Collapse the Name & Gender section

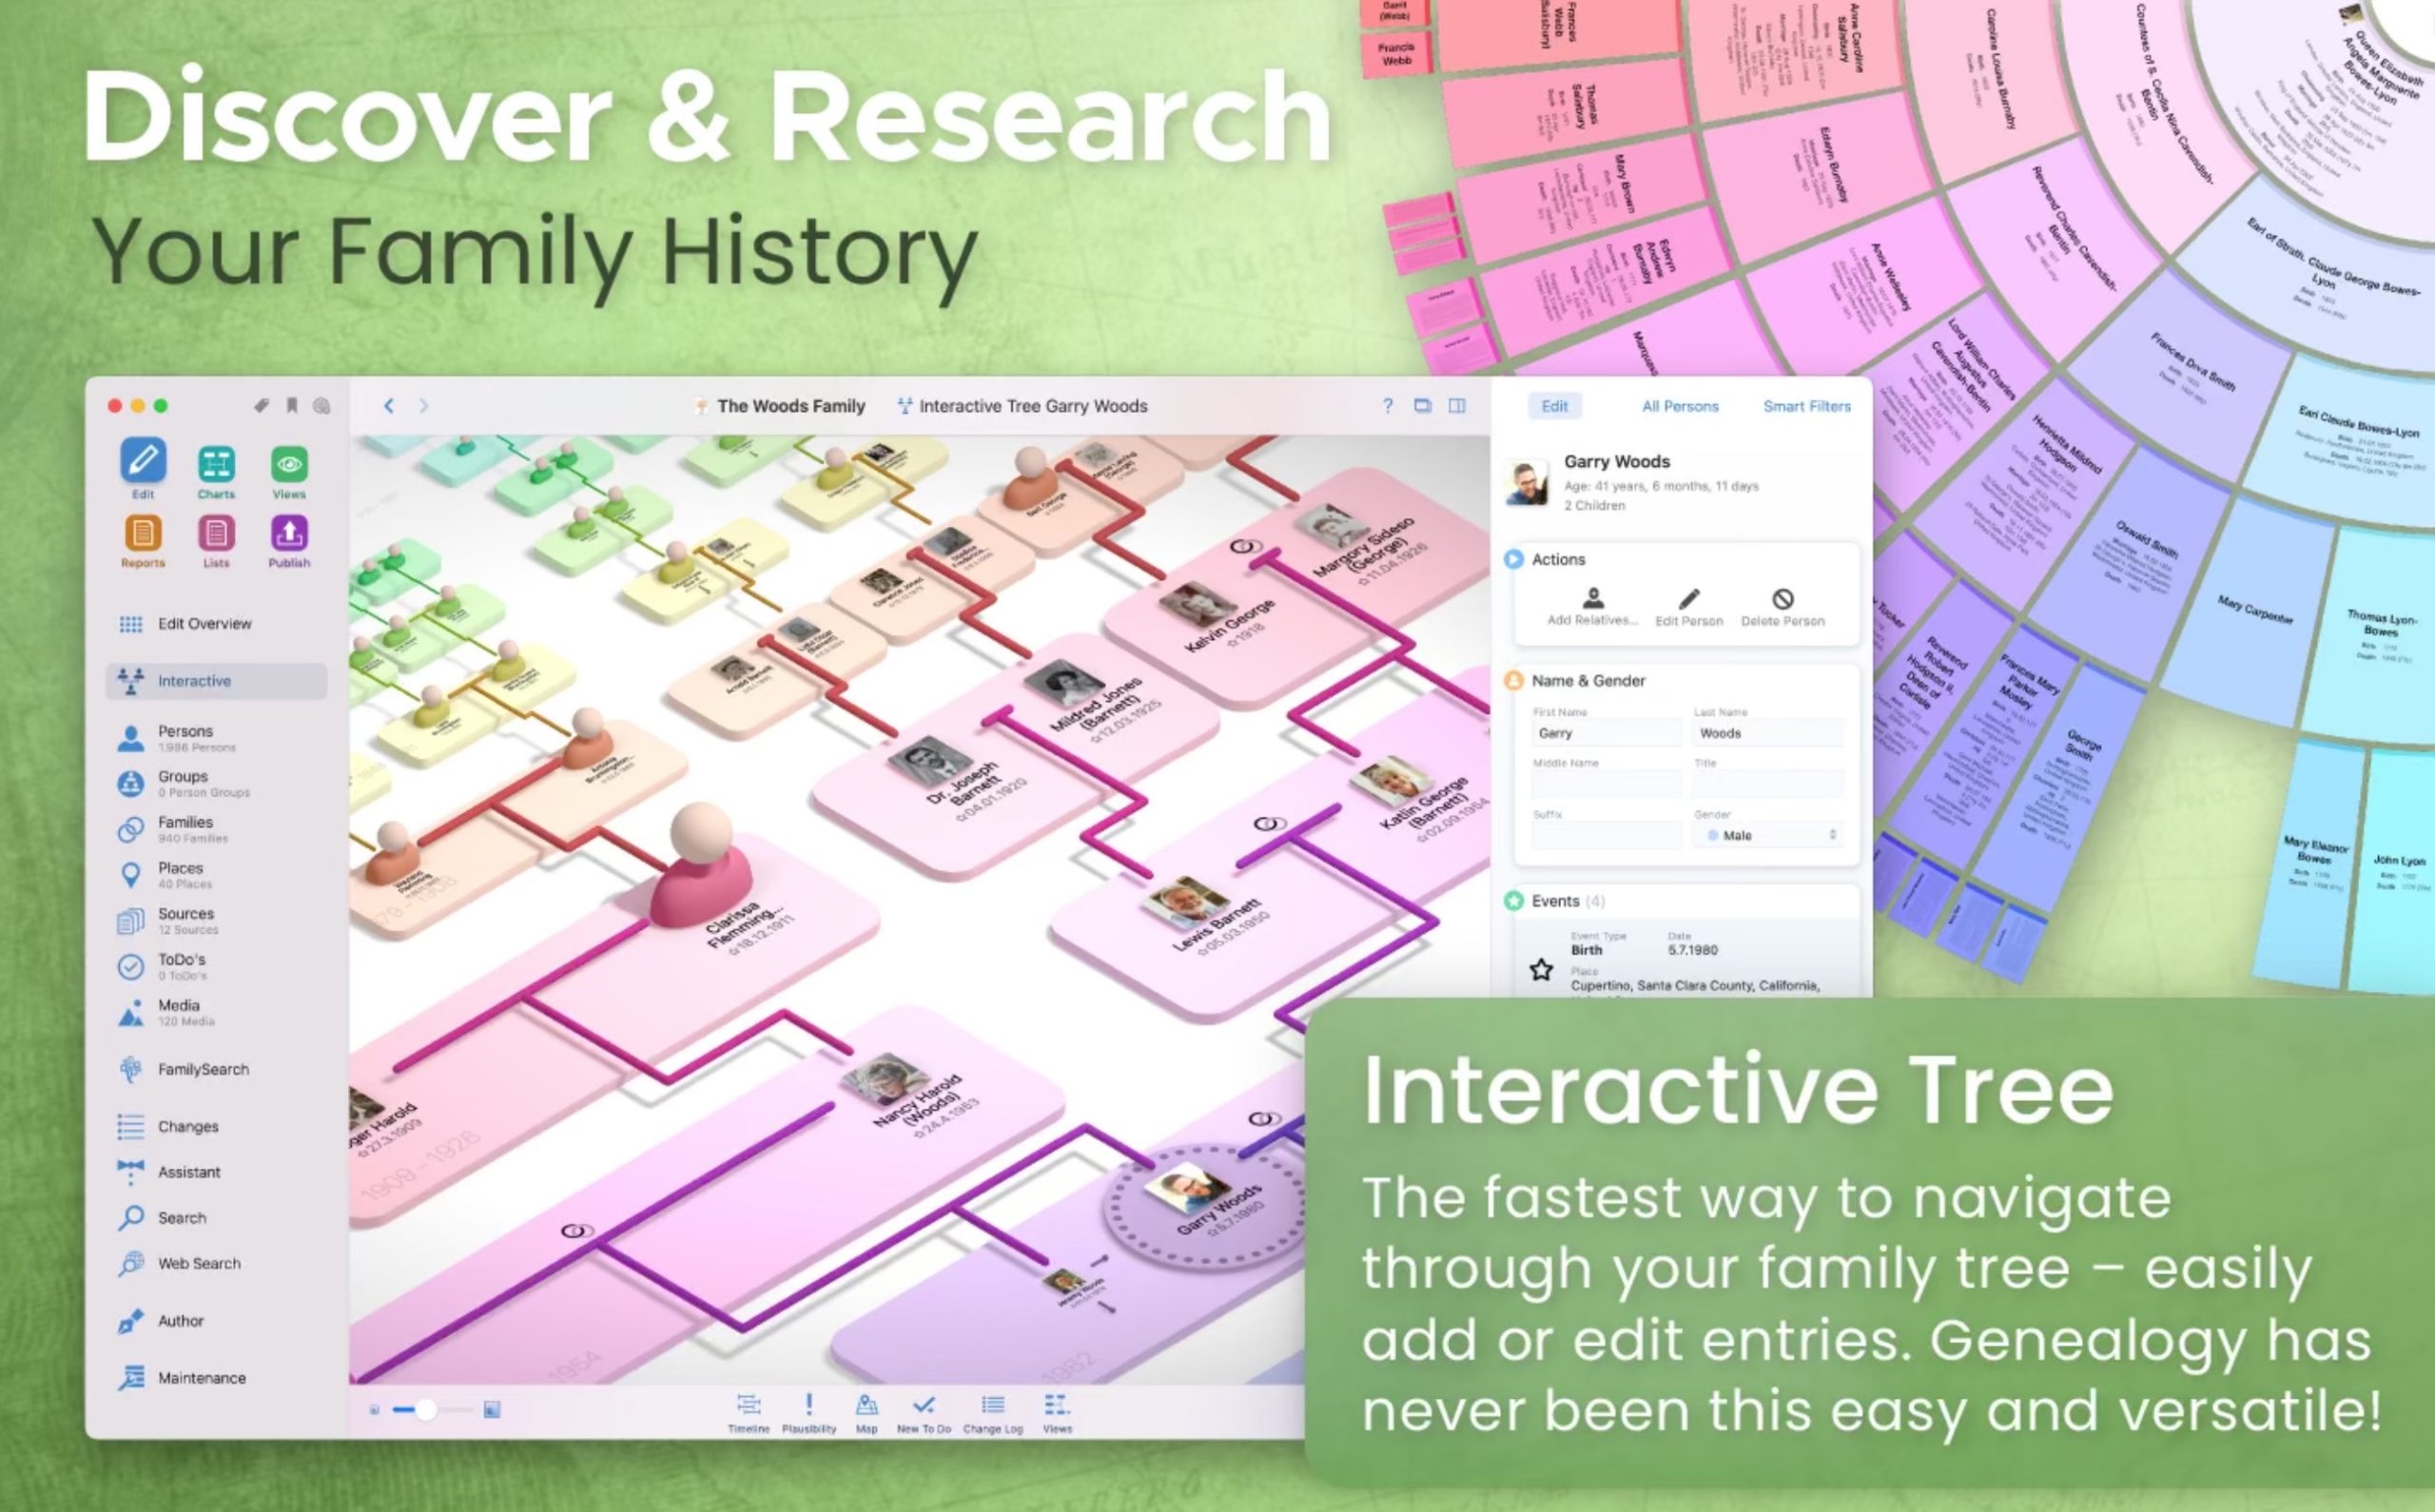click(x=1513, y=681)
